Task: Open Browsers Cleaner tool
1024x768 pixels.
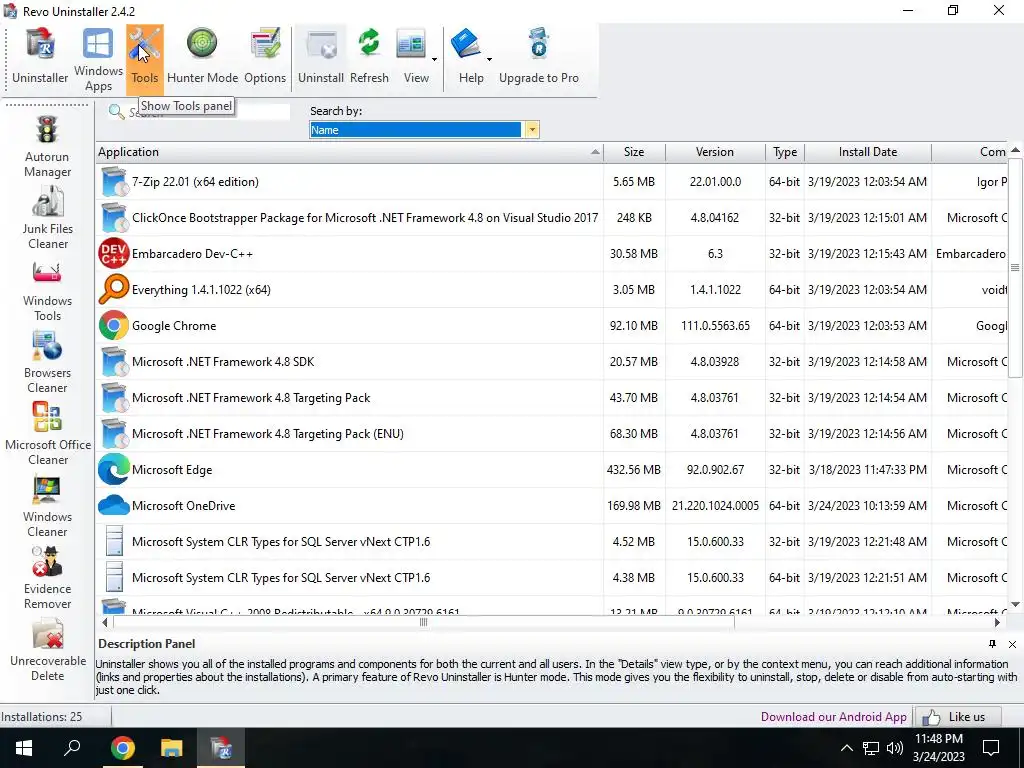Action: (47, 363)
